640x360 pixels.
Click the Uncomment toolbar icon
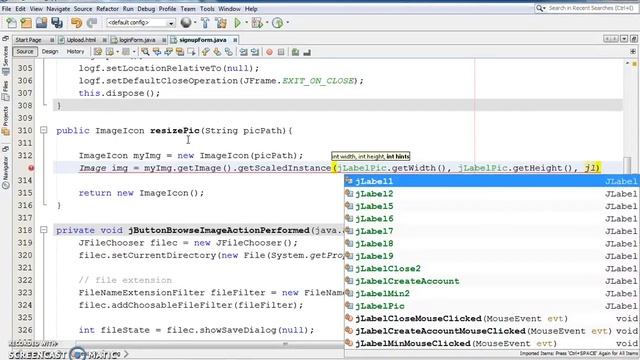pyautogui.click(x=307, y=52)
